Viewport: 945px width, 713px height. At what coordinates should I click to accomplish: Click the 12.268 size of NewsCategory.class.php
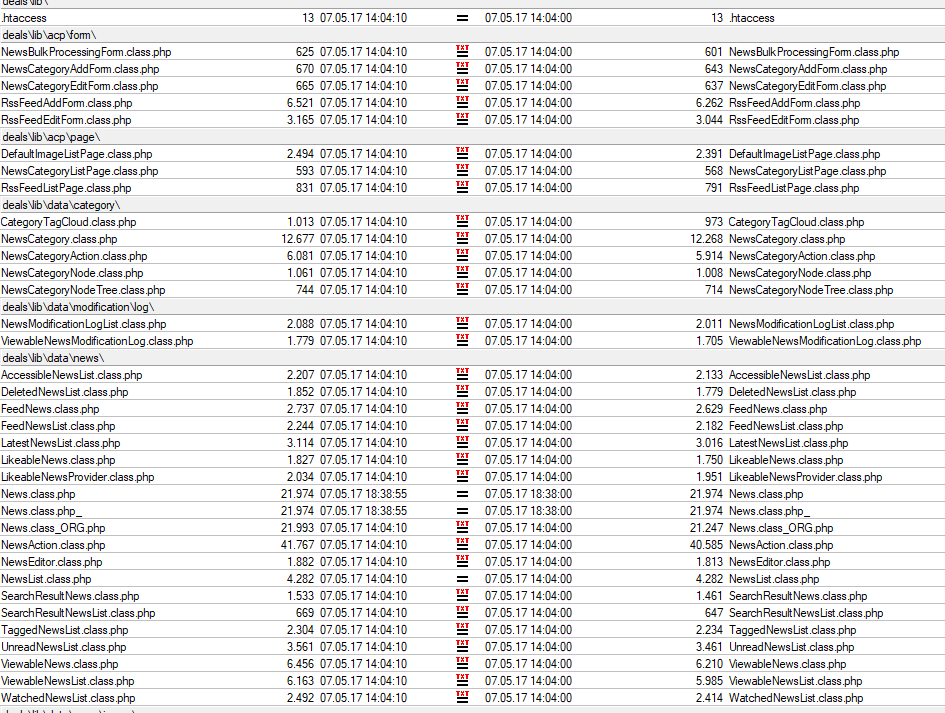[706, 239]
